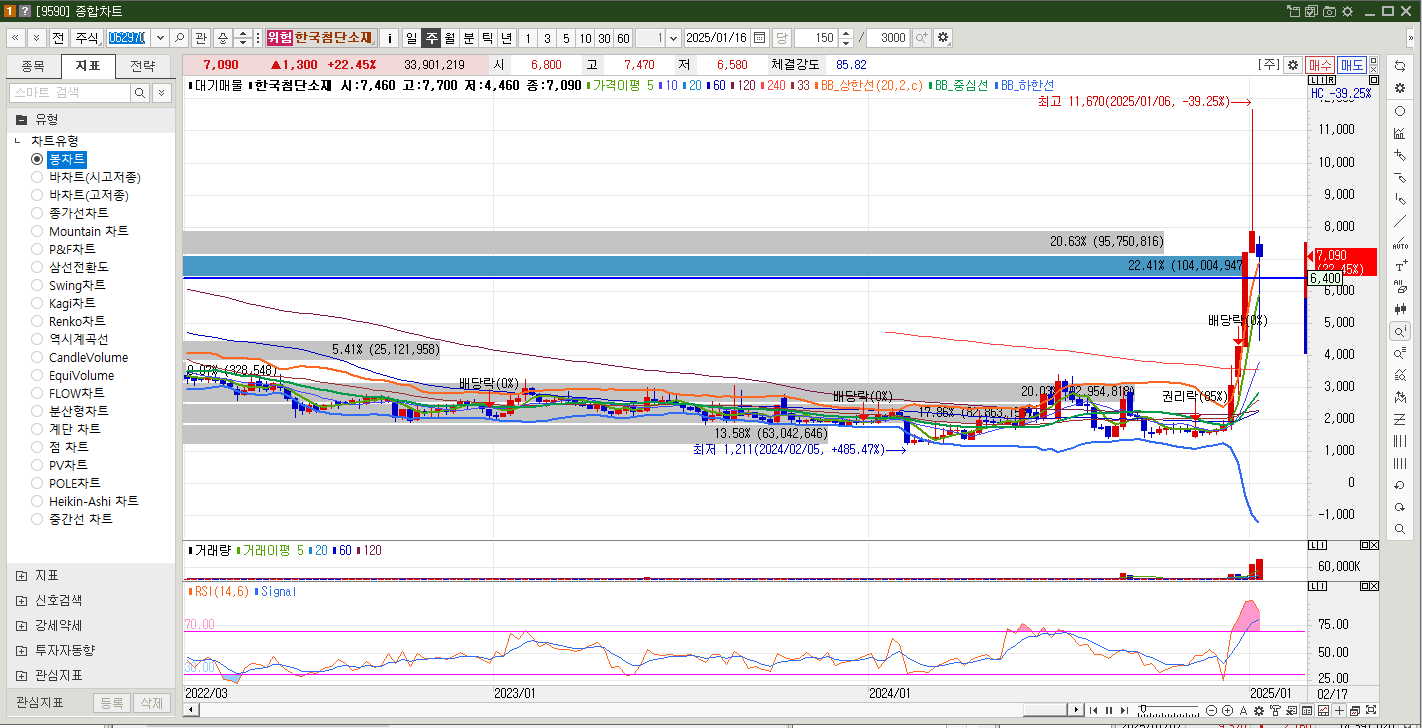Choose Mountain 차트 chart type

(37, 231)
